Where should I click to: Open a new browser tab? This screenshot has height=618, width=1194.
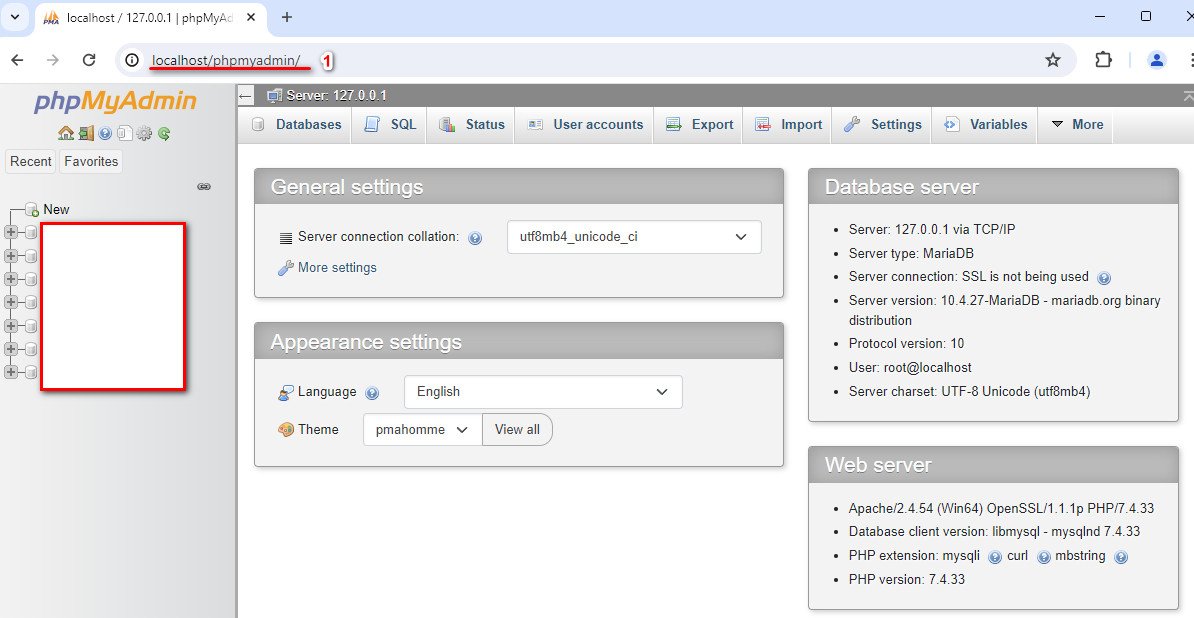(287, 17)
